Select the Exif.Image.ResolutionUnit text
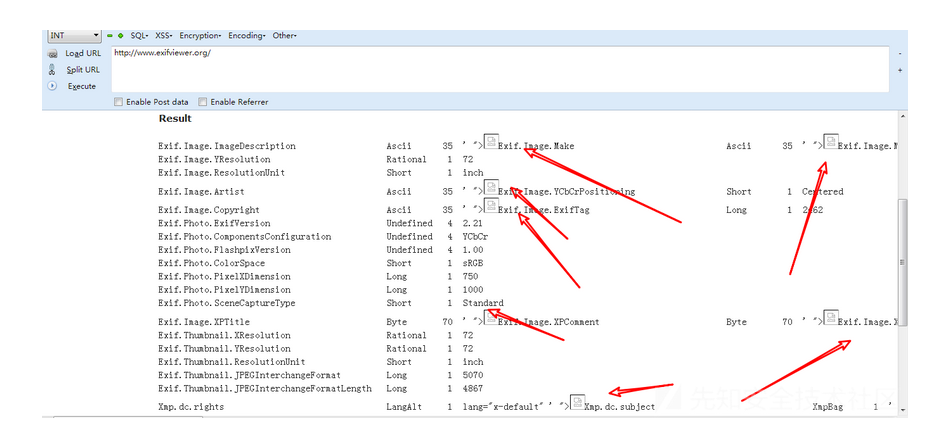 (x=221, y=172)
